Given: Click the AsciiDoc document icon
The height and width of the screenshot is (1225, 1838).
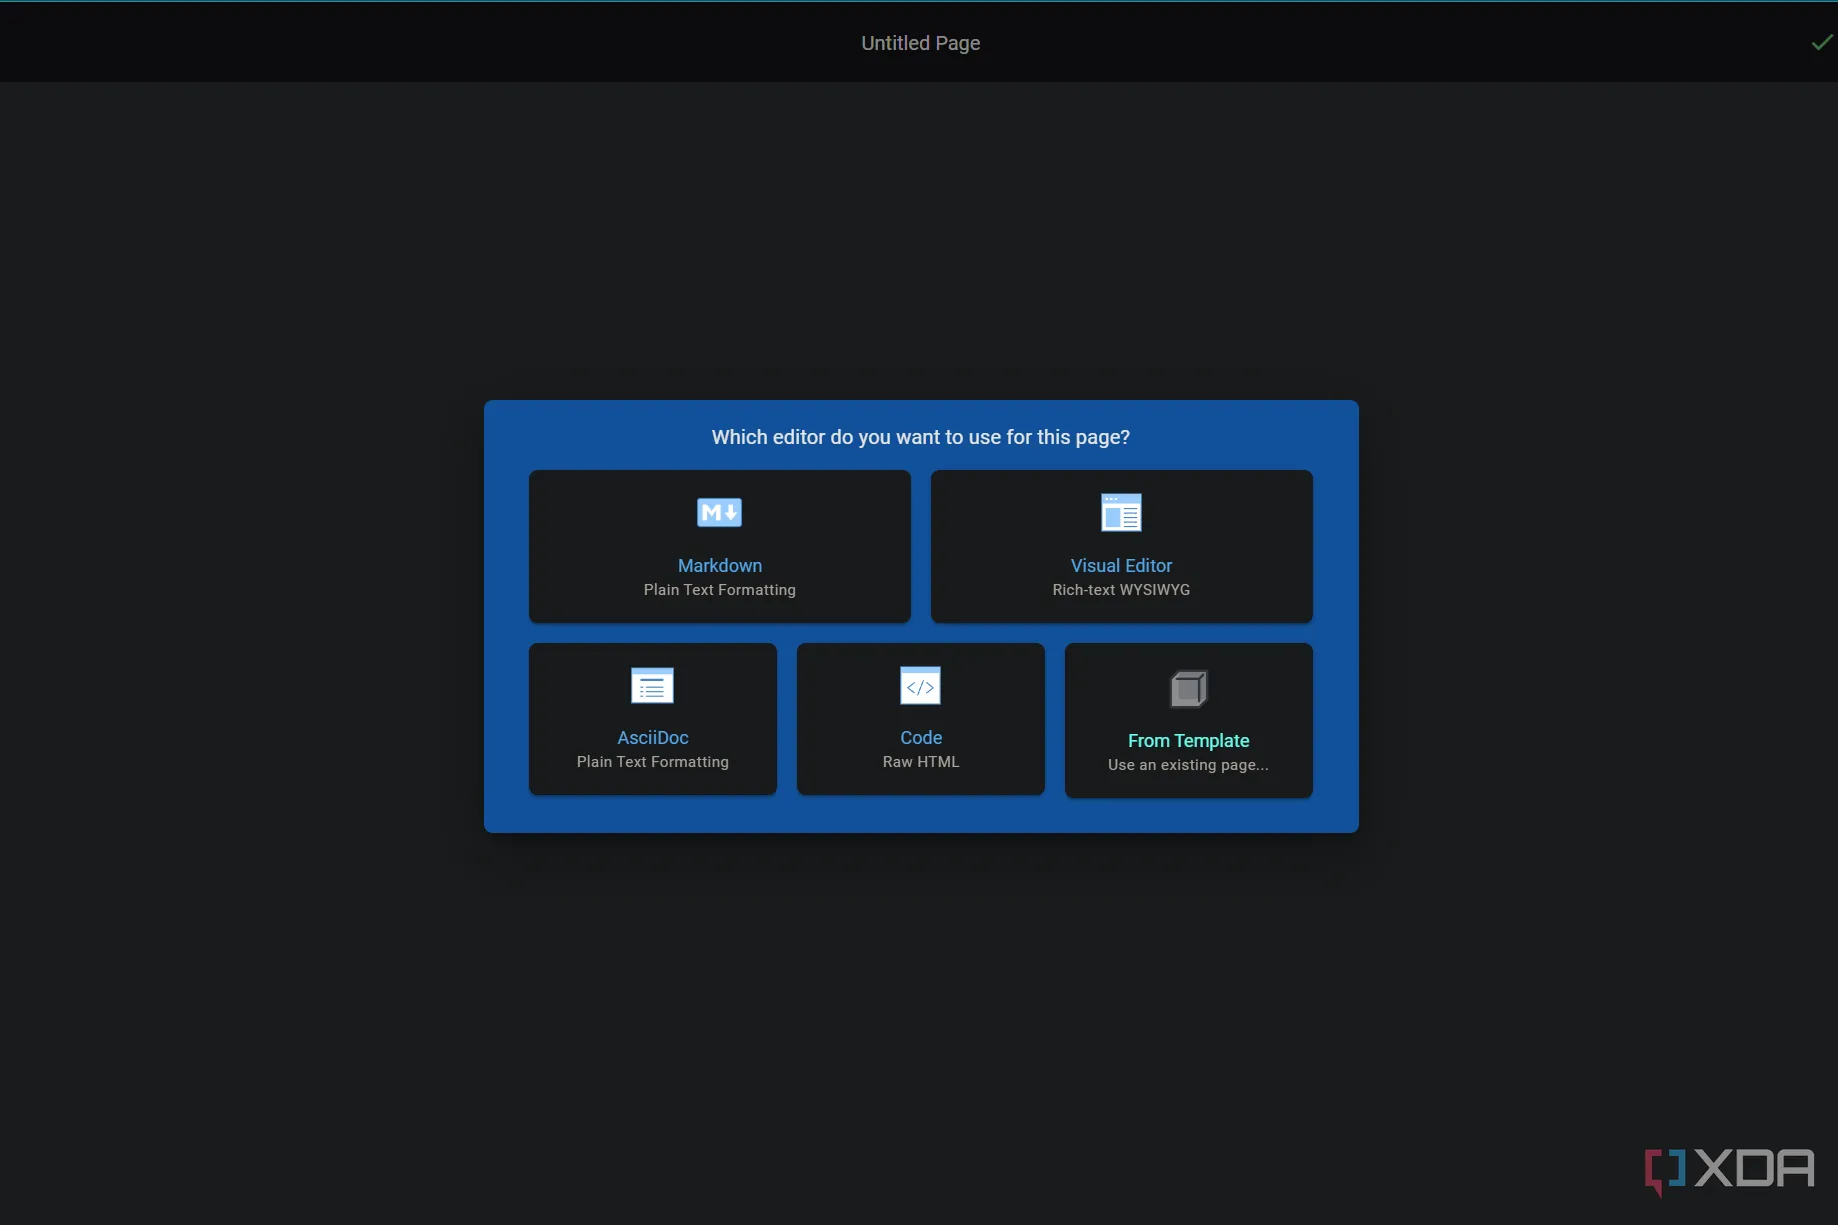Looking at the screenshot, I should [652, 686].
